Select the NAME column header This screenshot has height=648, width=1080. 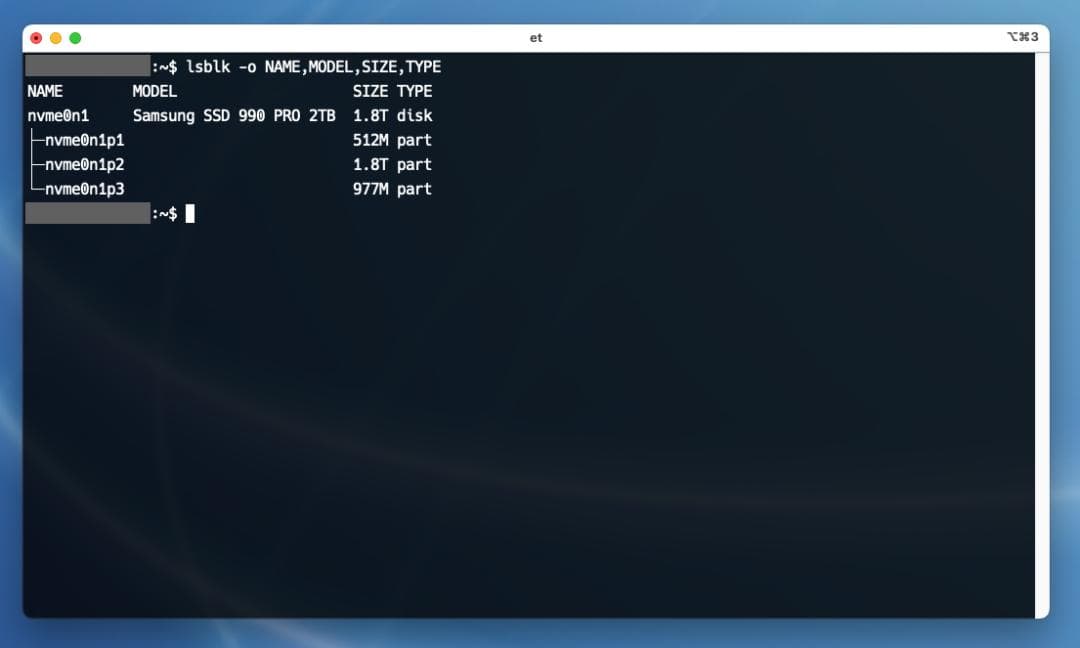(x=44, y=91)
